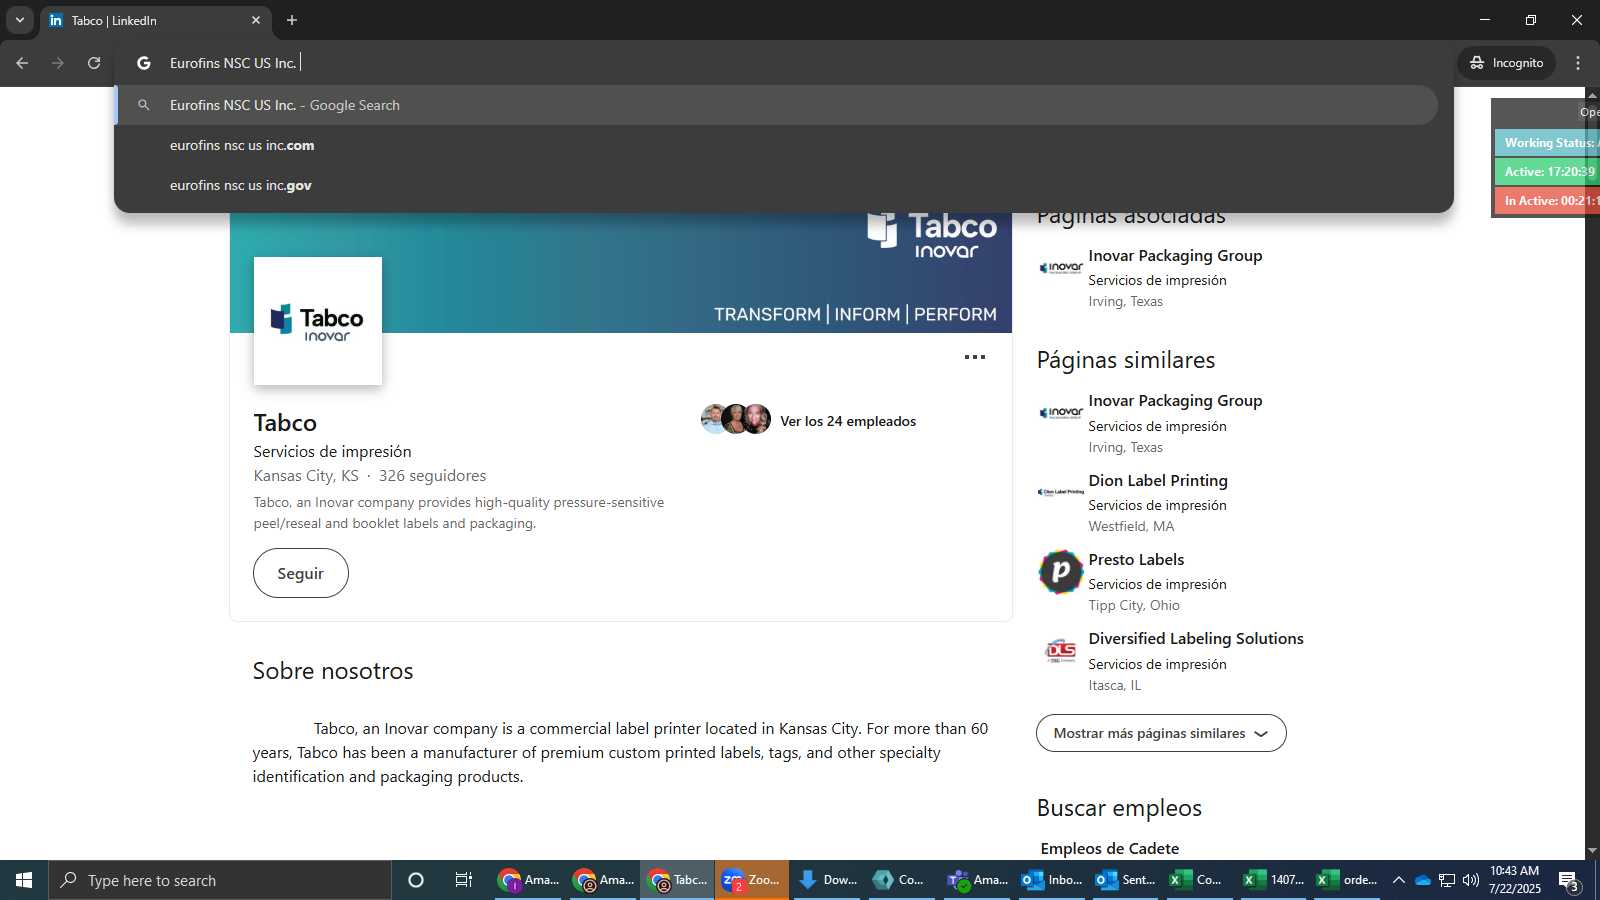This screenshot has width=1600, height=900.
Task: Switch to the second Ama... Chrome taskbar window
Action: [604, 880]
